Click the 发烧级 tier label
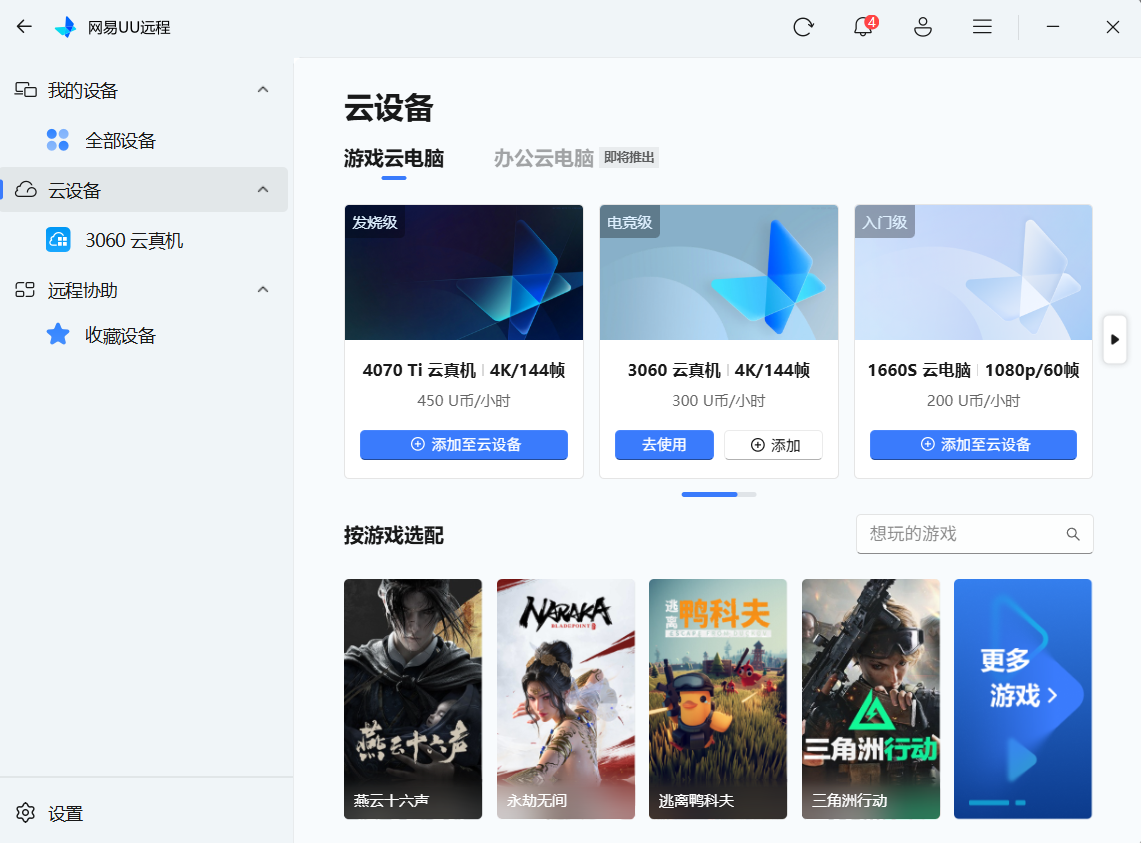Screen dimensions: 1141x843 pyautogui.click(x=375, y=222)
